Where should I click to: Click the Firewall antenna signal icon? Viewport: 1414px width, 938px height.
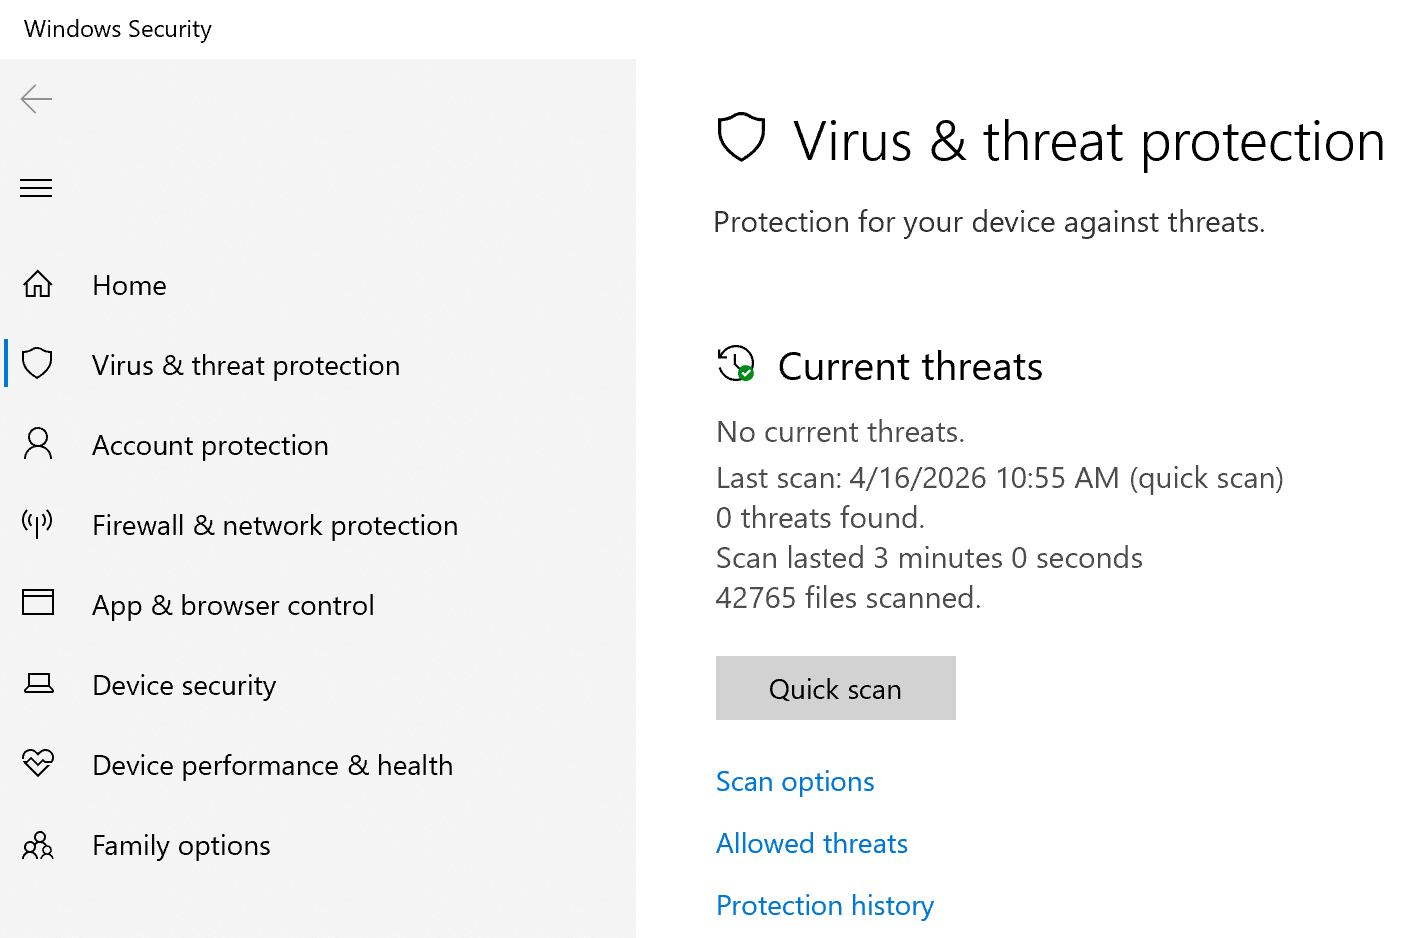[x=38, y=523]
